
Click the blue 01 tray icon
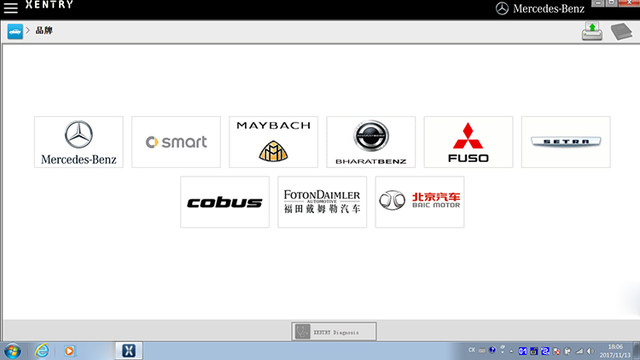point(523,351)
